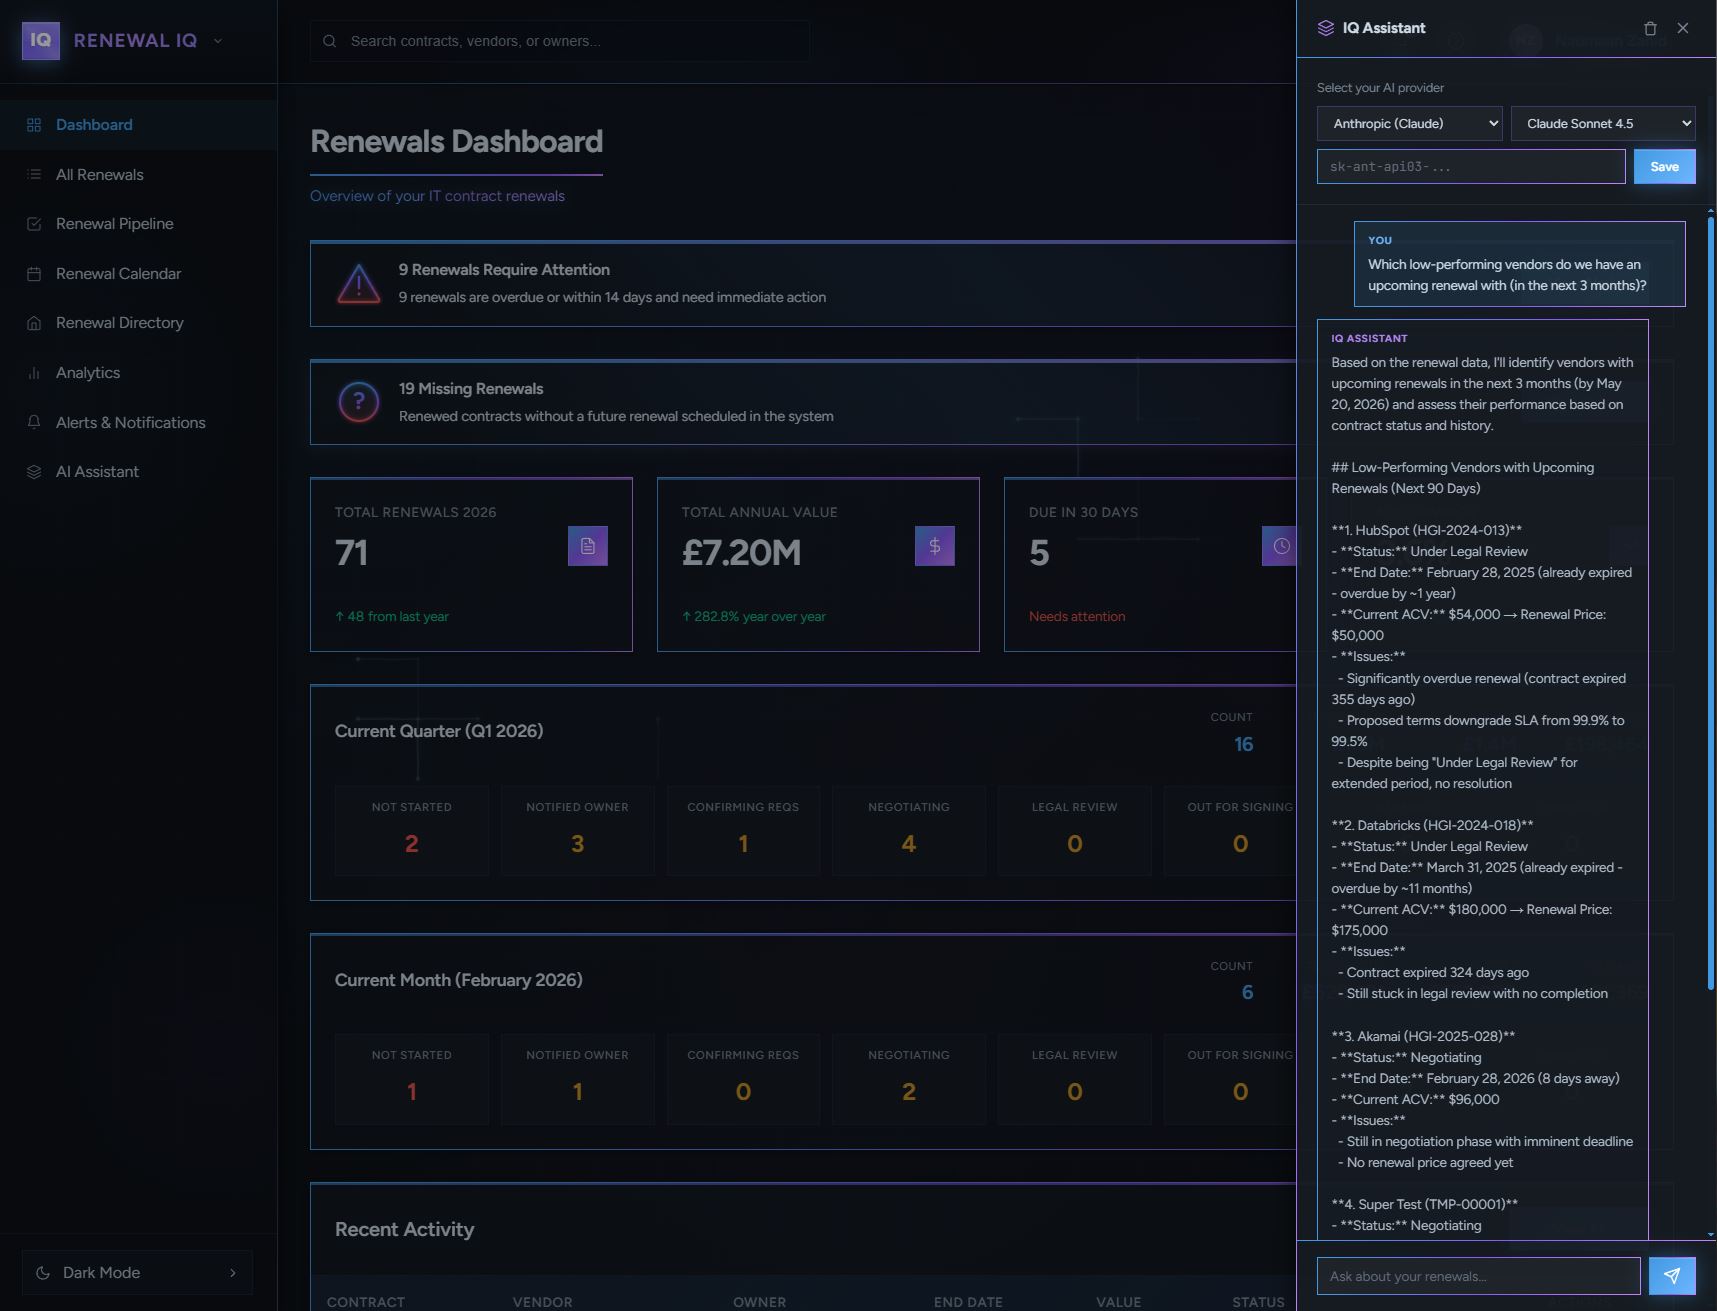
Task: Click the search magnifier icon
Action: [329, 41]
